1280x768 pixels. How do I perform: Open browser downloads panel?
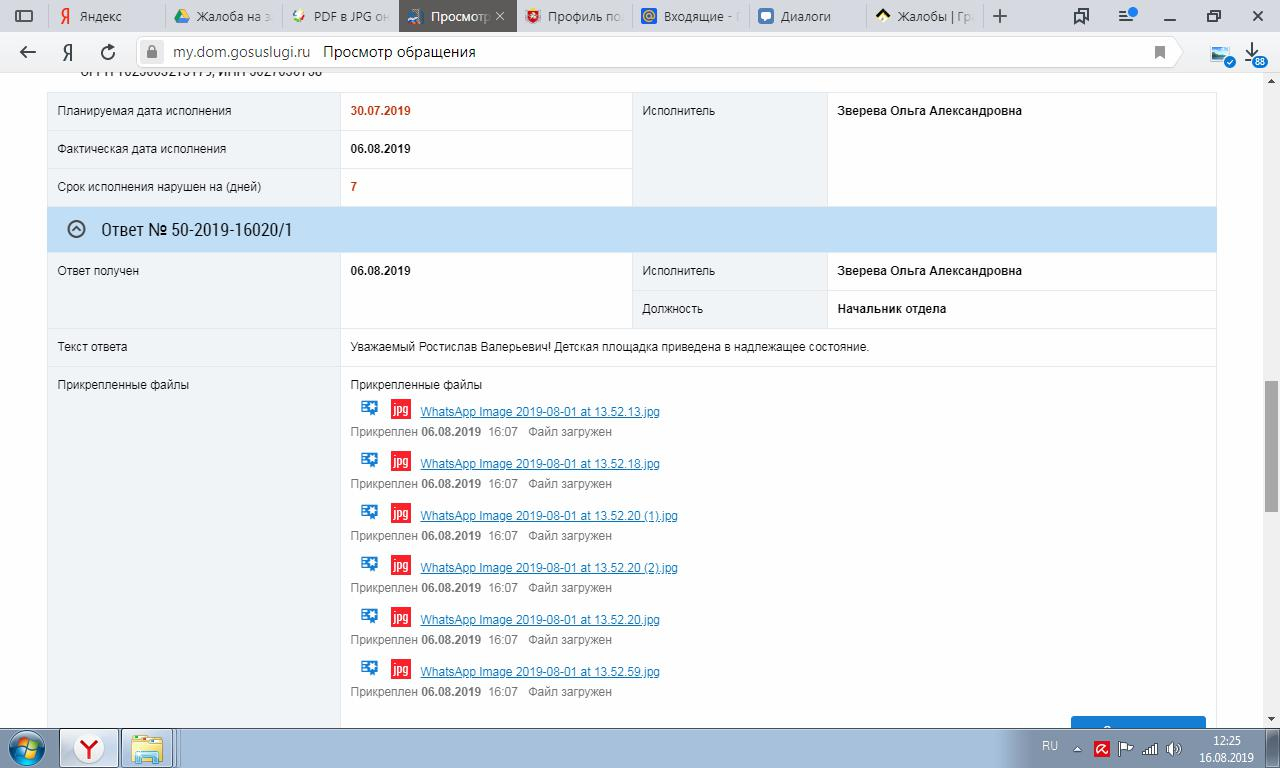point(1252,53)
